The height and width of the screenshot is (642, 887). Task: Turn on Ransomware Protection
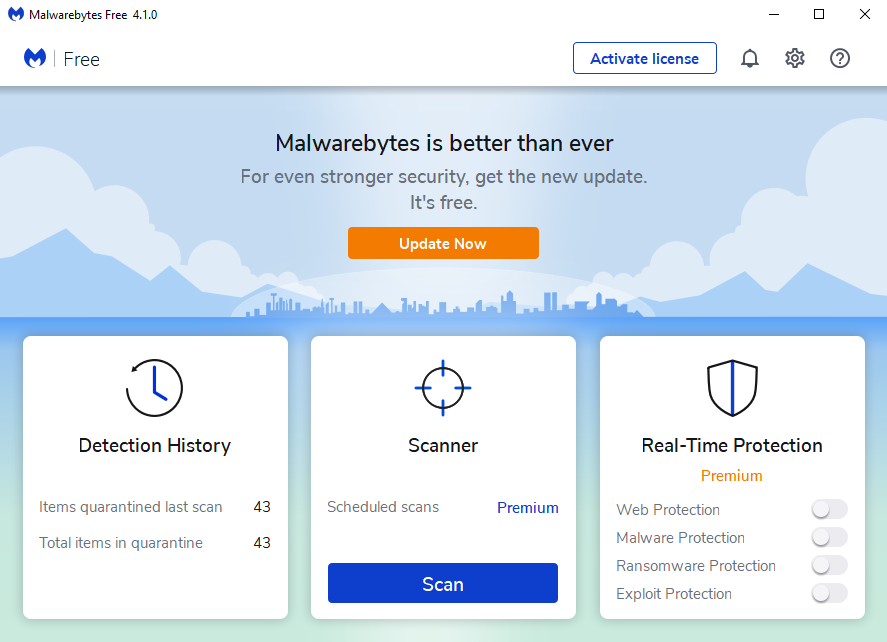829,565
